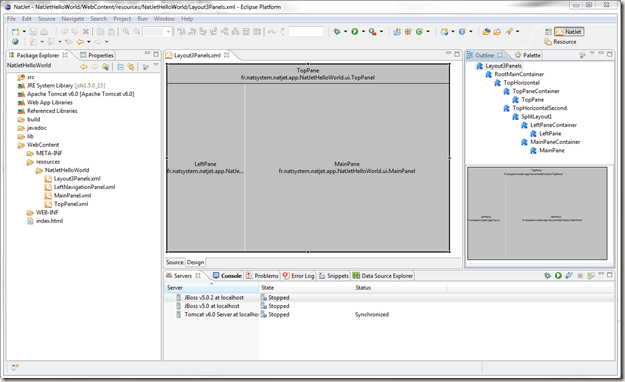The width and height of the screenshot is (625, 382).
Task: Switch to the Source editor tab
Action: pyautogui.click(x=175, y=262)
